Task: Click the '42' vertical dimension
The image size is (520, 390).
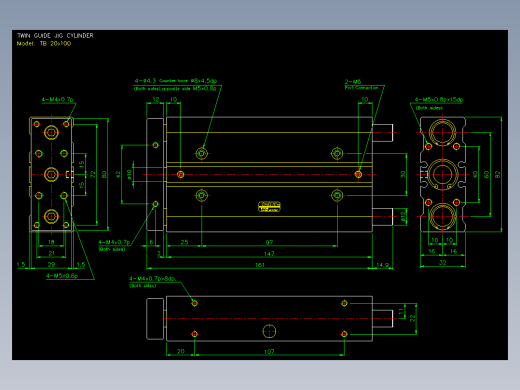Action: (118, 174)
